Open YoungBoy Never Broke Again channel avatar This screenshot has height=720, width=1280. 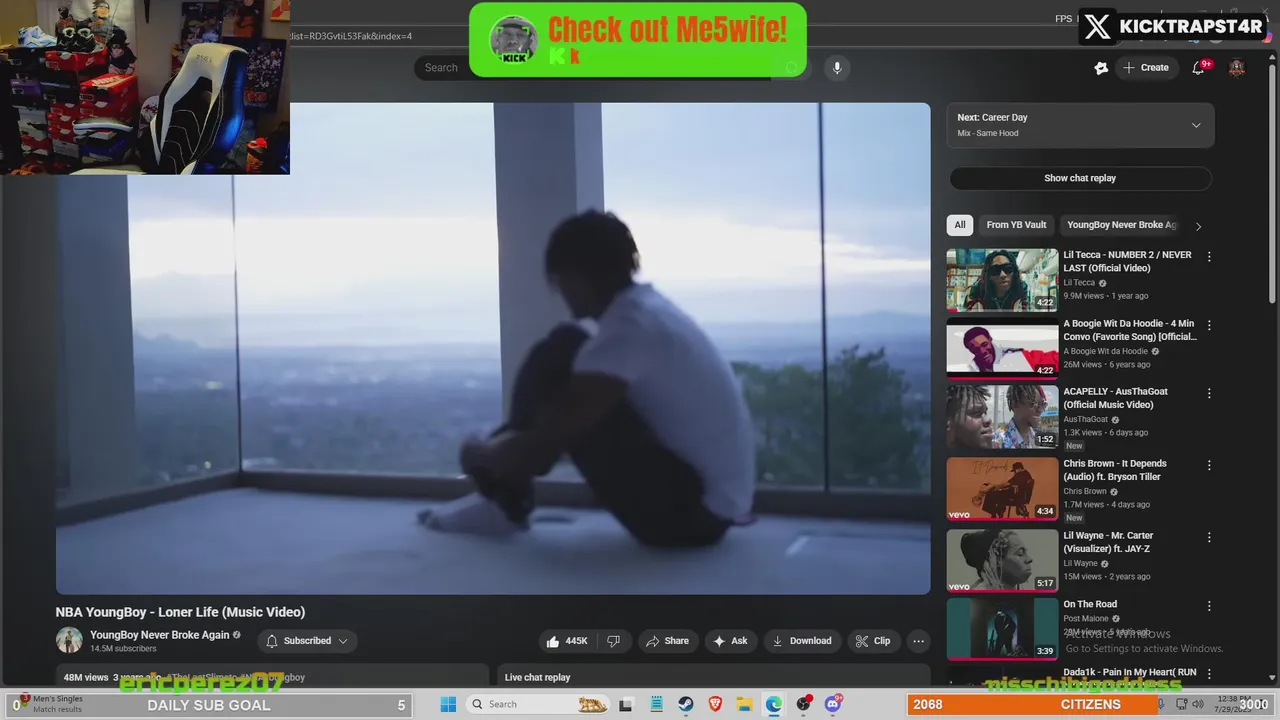pyautogui.click(x=69, y=641)
